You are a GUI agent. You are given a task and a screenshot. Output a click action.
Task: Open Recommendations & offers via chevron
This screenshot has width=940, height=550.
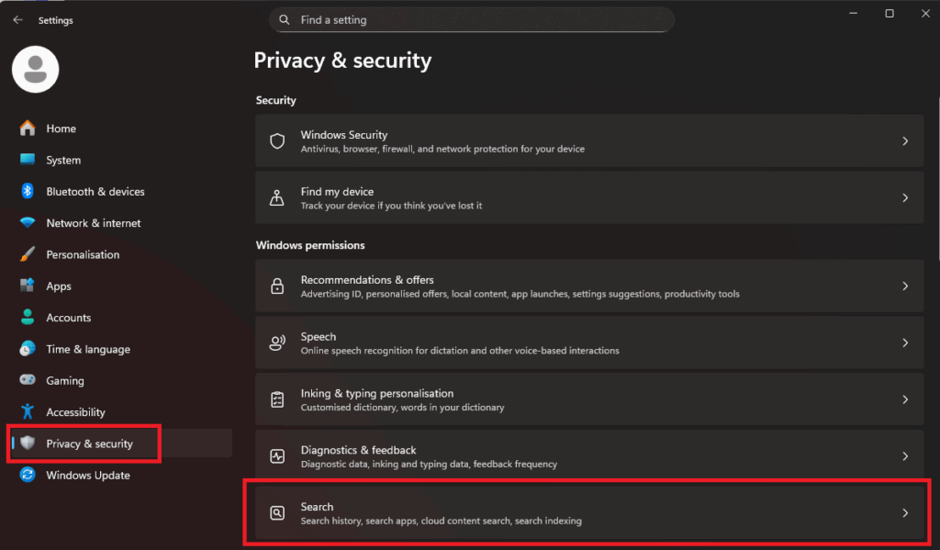905,286
